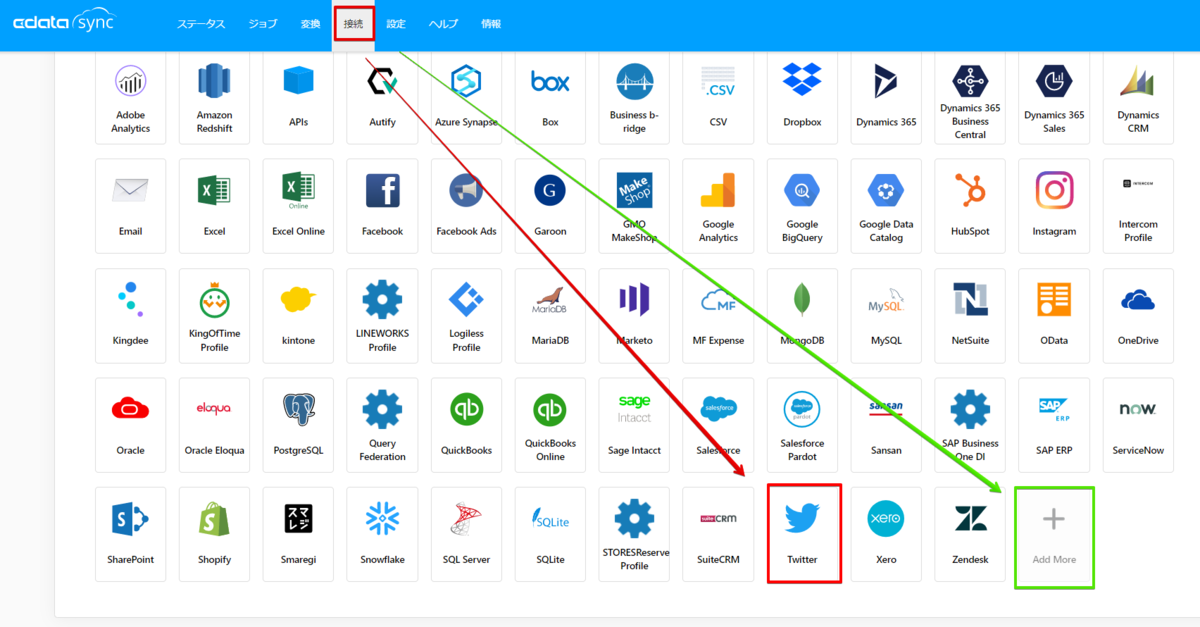Open the ヘルプ menu
Screen dimensions: 1200x627
pos(443,24)
